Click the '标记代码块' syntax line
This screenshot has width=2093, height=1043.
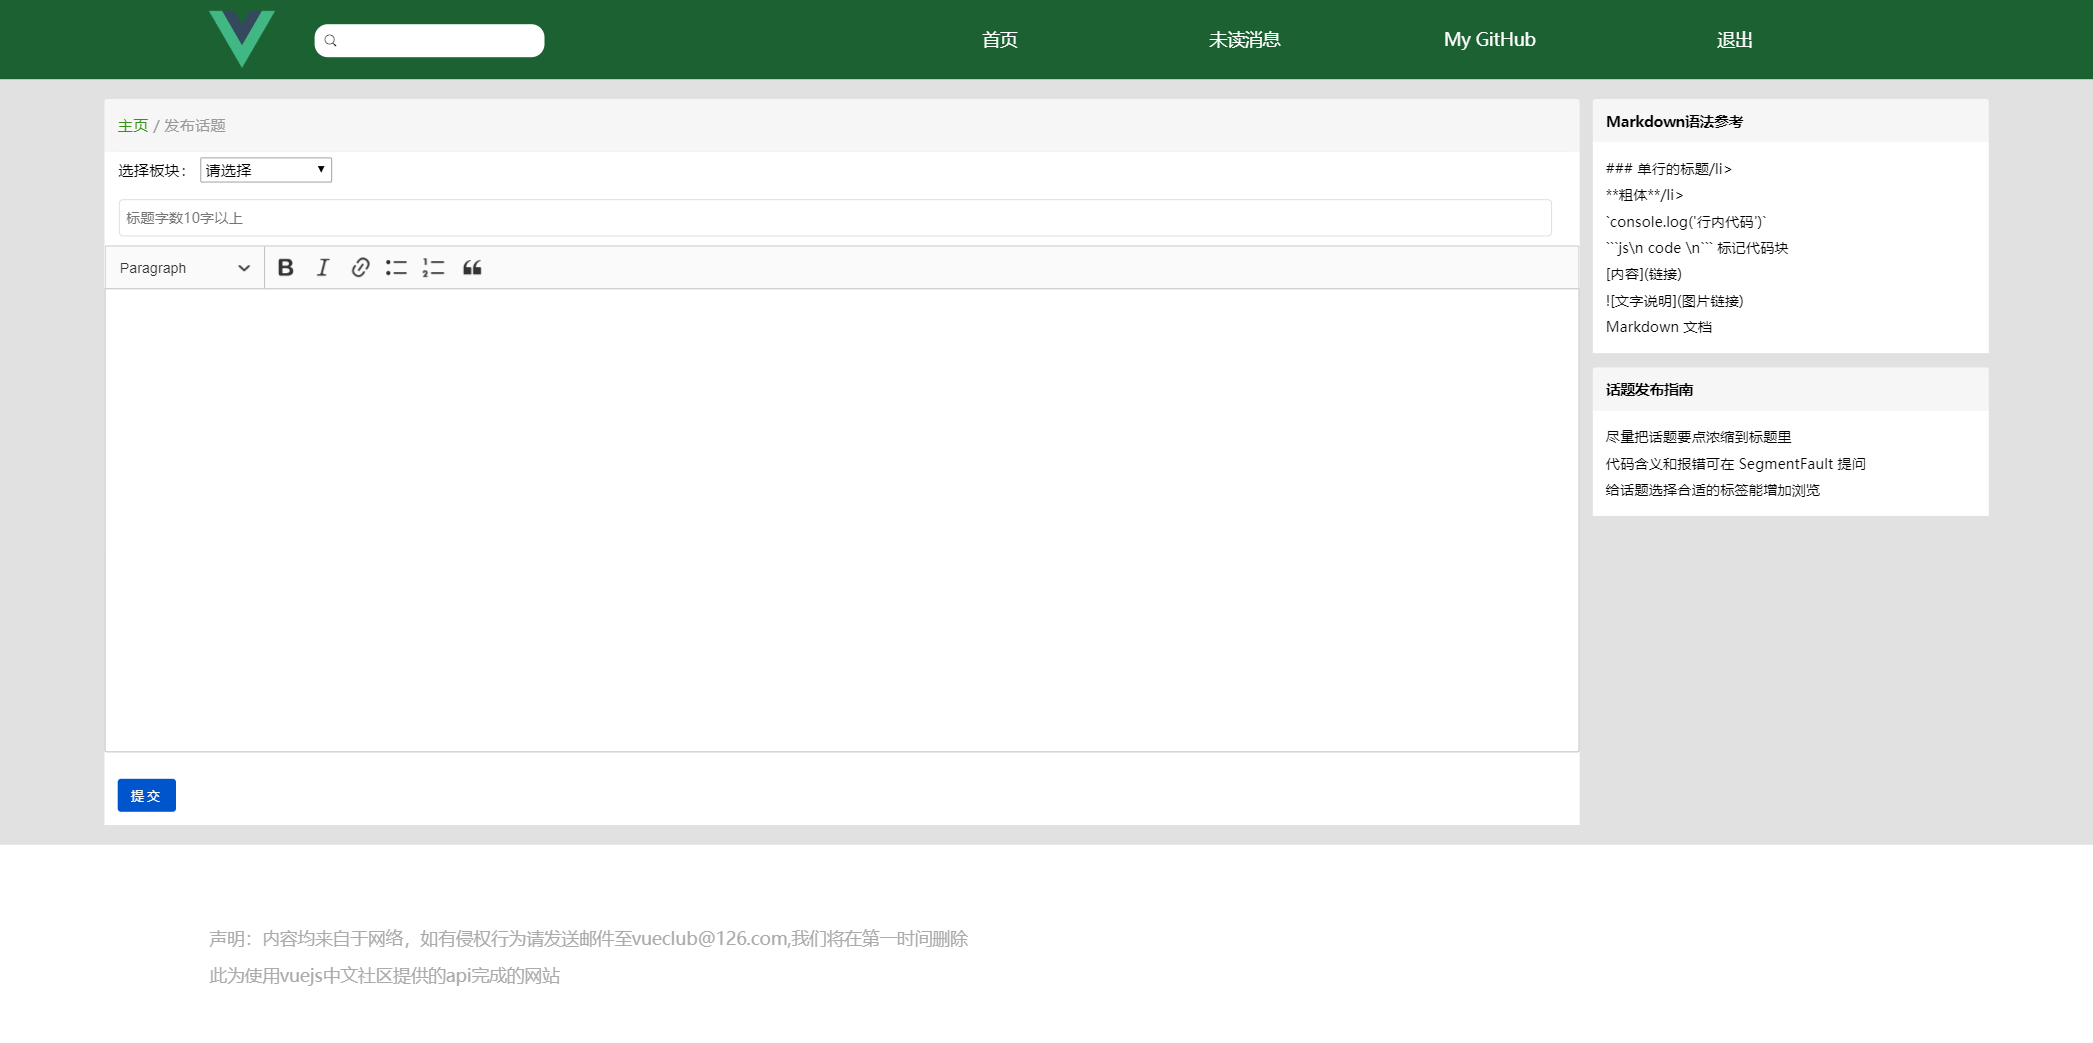pyautogui.click(x=1697, y=248)
